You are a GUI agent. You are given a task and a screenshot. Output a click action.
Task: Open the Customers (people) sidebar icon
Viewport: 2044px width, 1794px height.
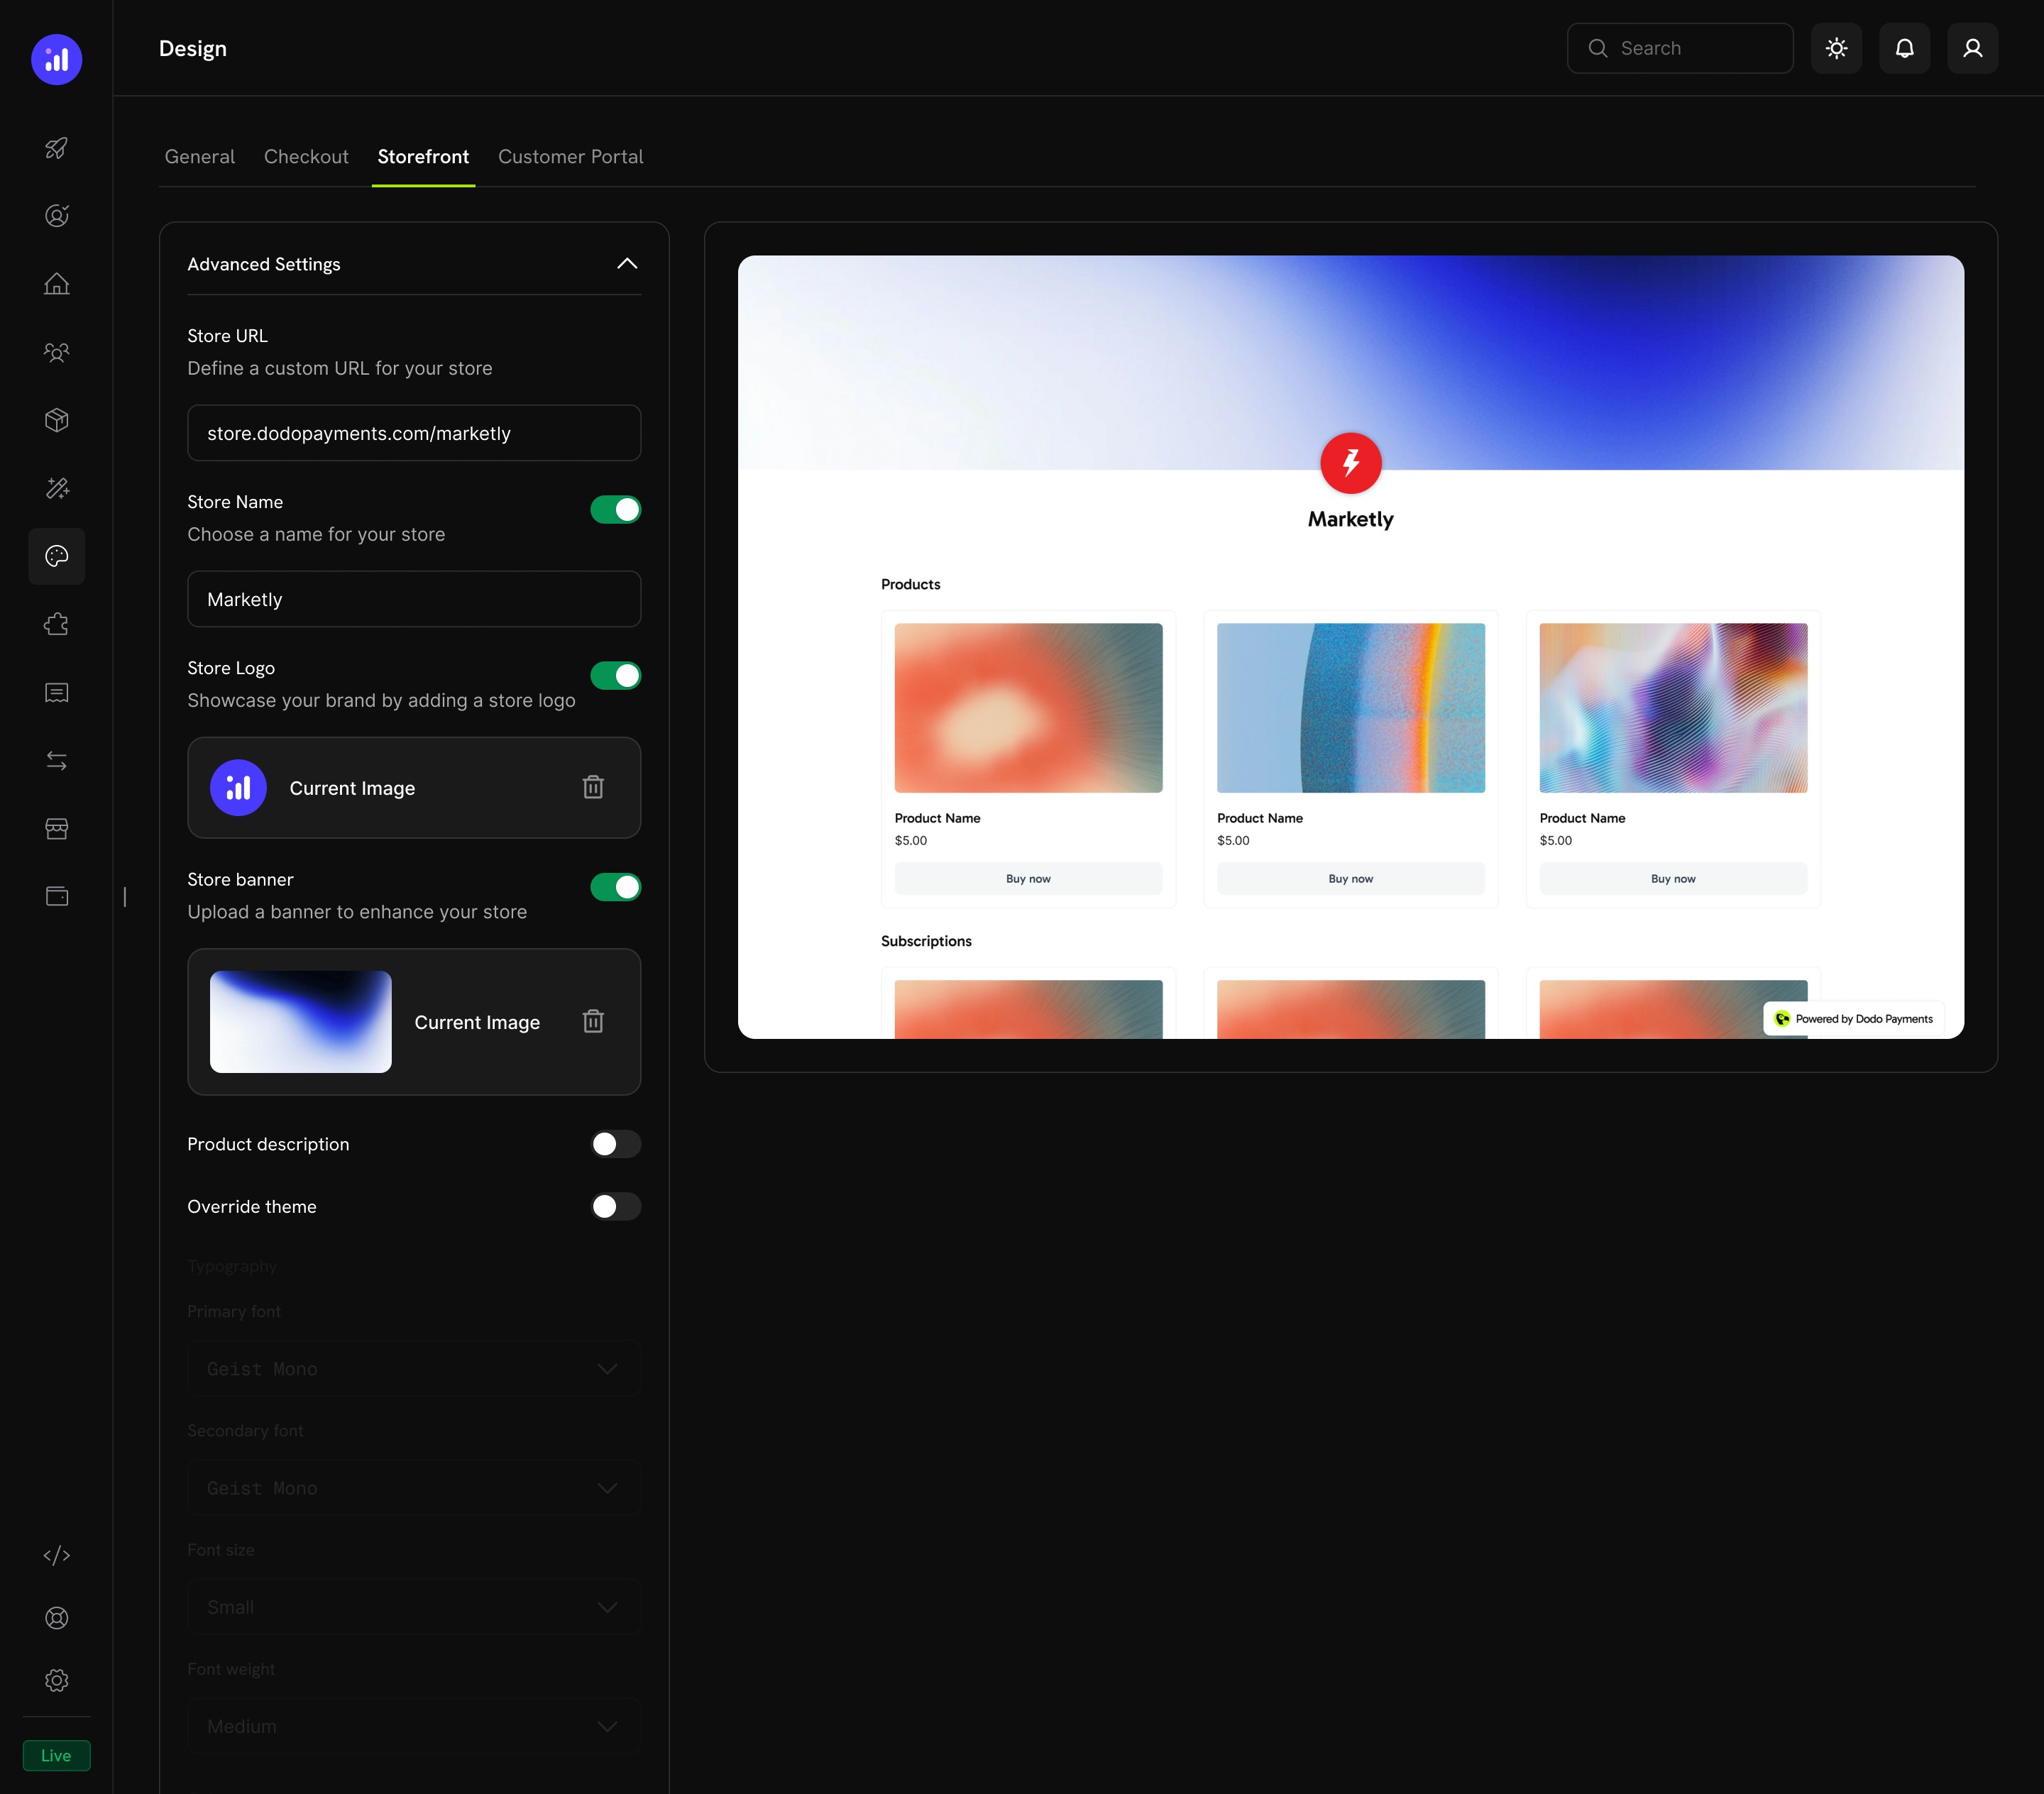(56, 352)
